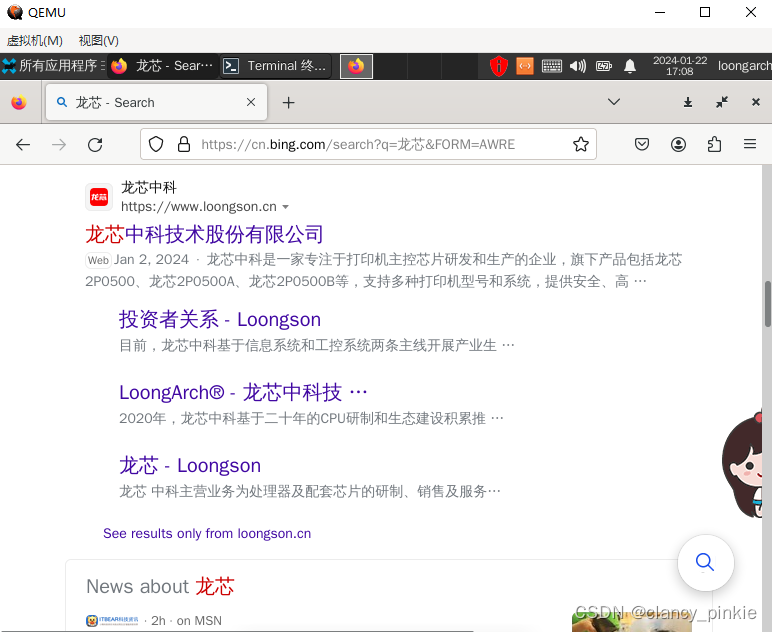Click the red shield tray icon
Screen dimensions: 772x632
[498, 66]
